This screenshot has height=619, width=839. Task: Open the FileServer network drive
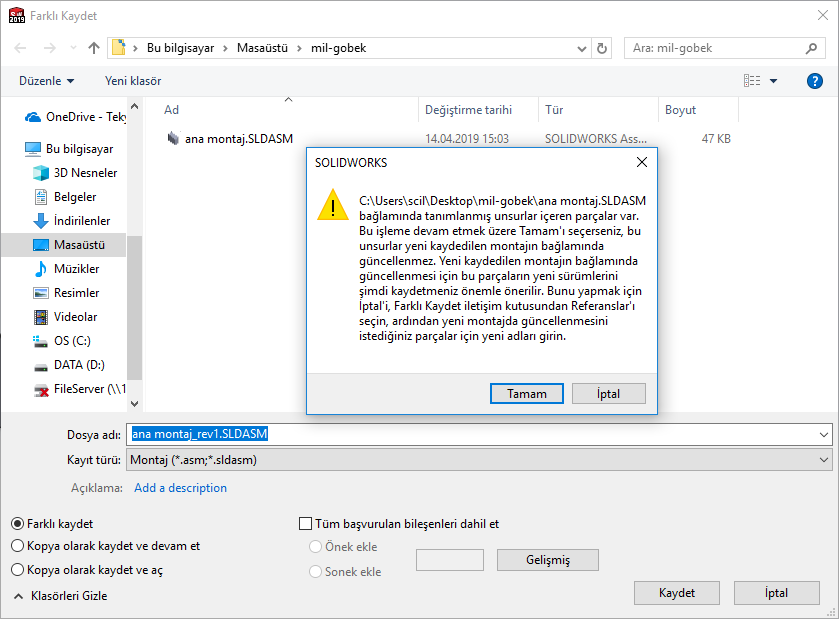click(79, 389)
